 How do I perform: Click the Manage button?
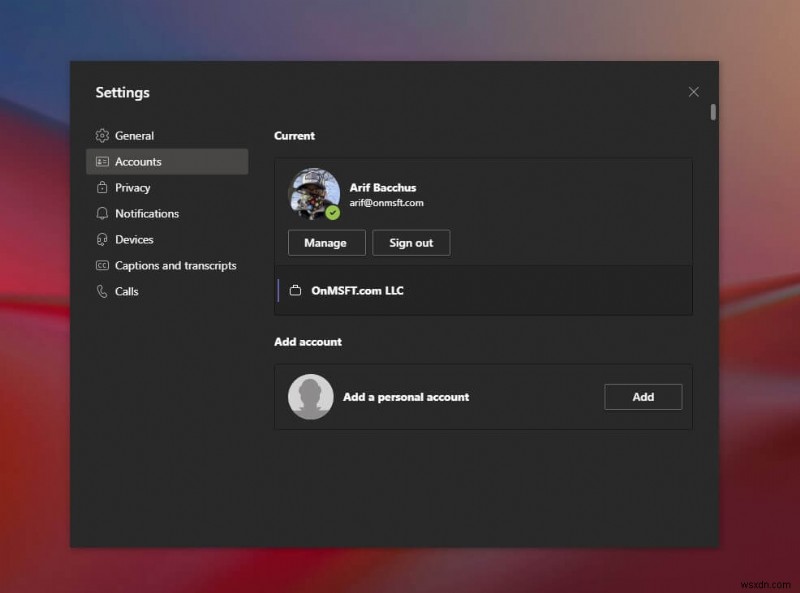coord(326,242)
